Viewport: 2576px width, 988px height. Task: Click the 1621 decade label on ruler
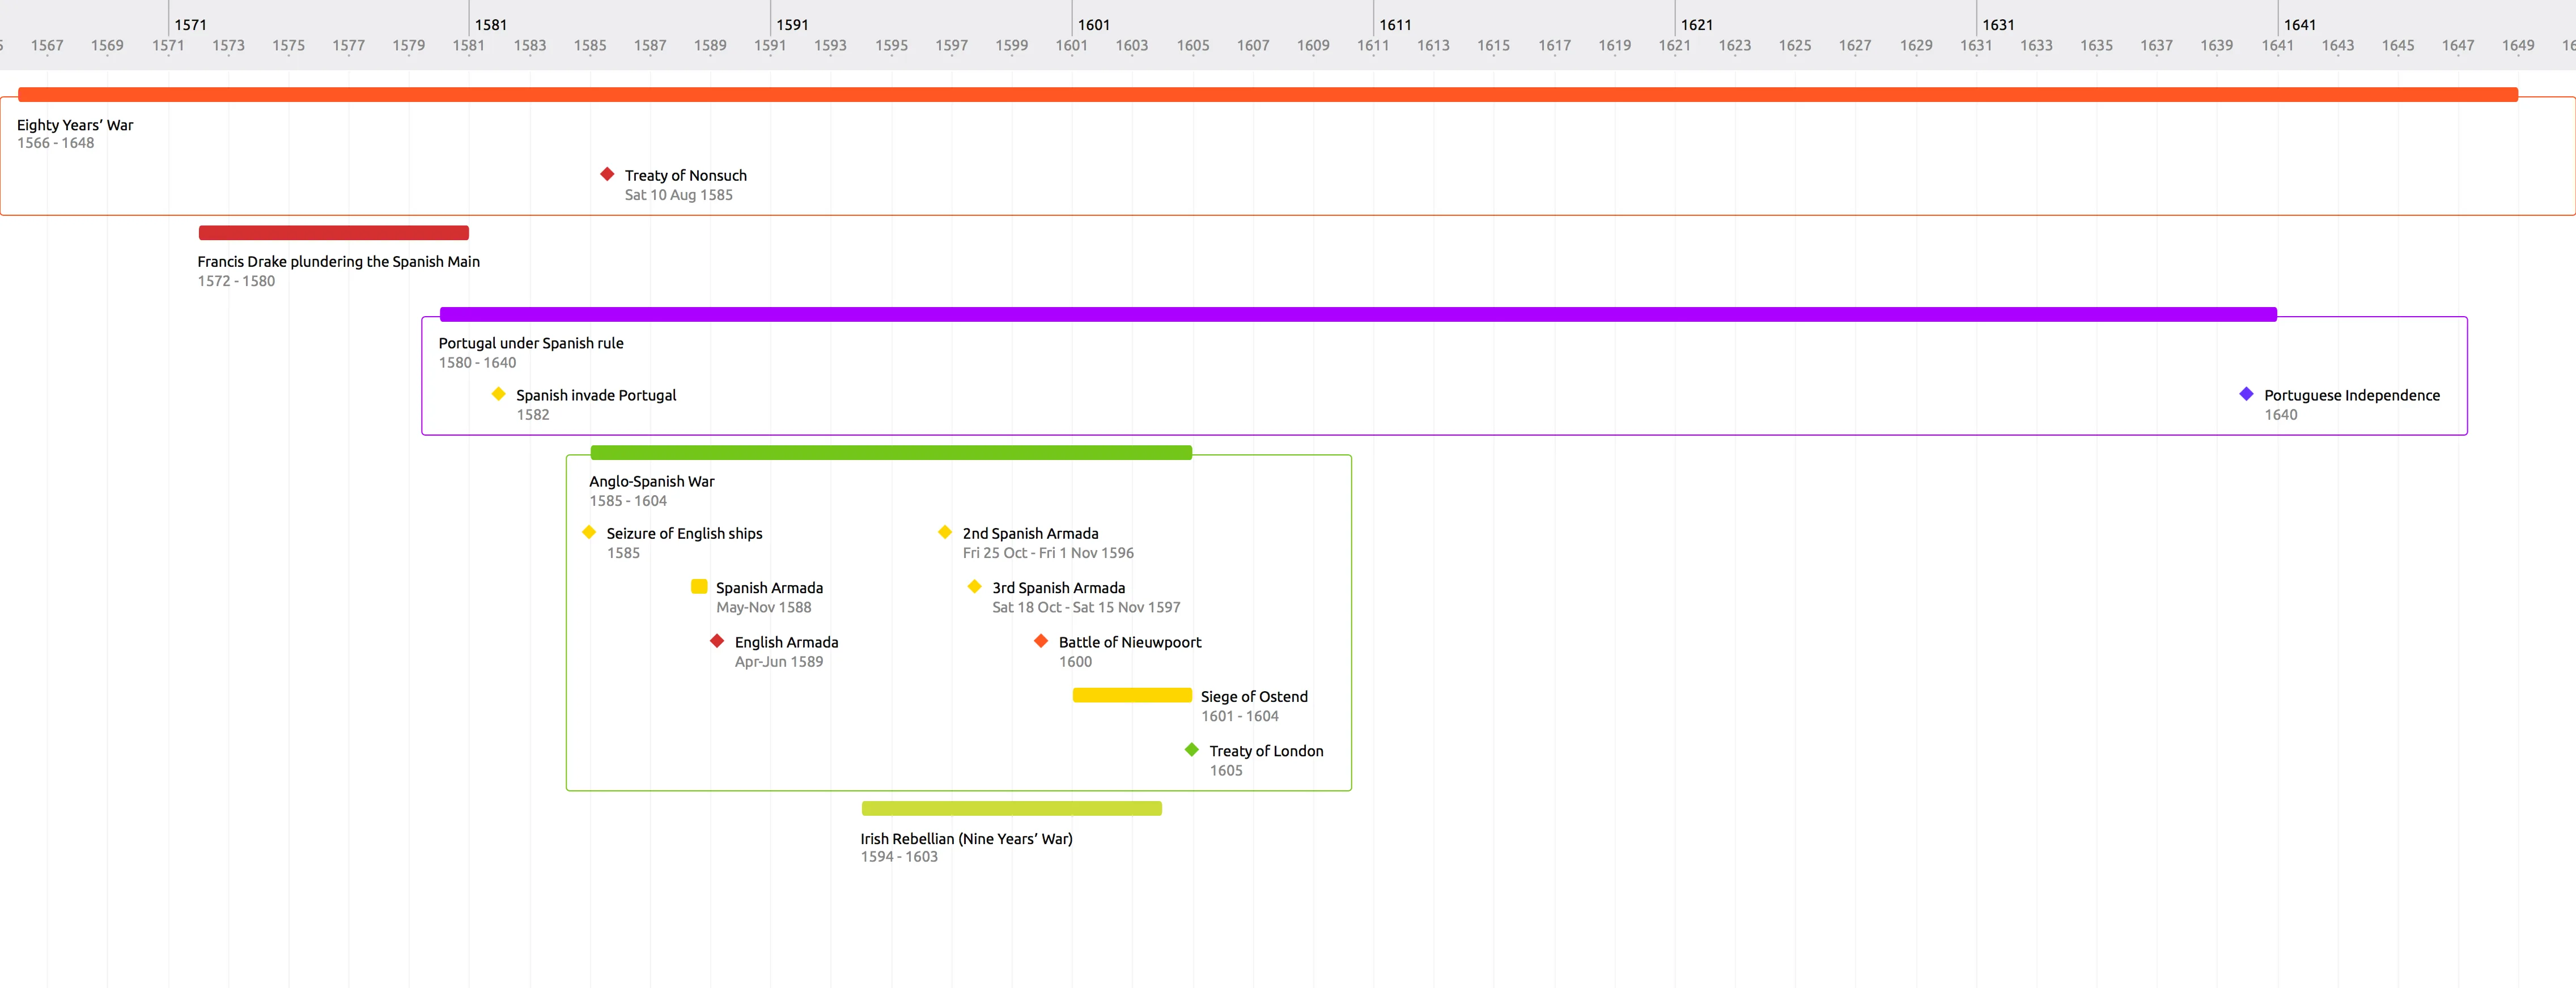coord(1696,25)
